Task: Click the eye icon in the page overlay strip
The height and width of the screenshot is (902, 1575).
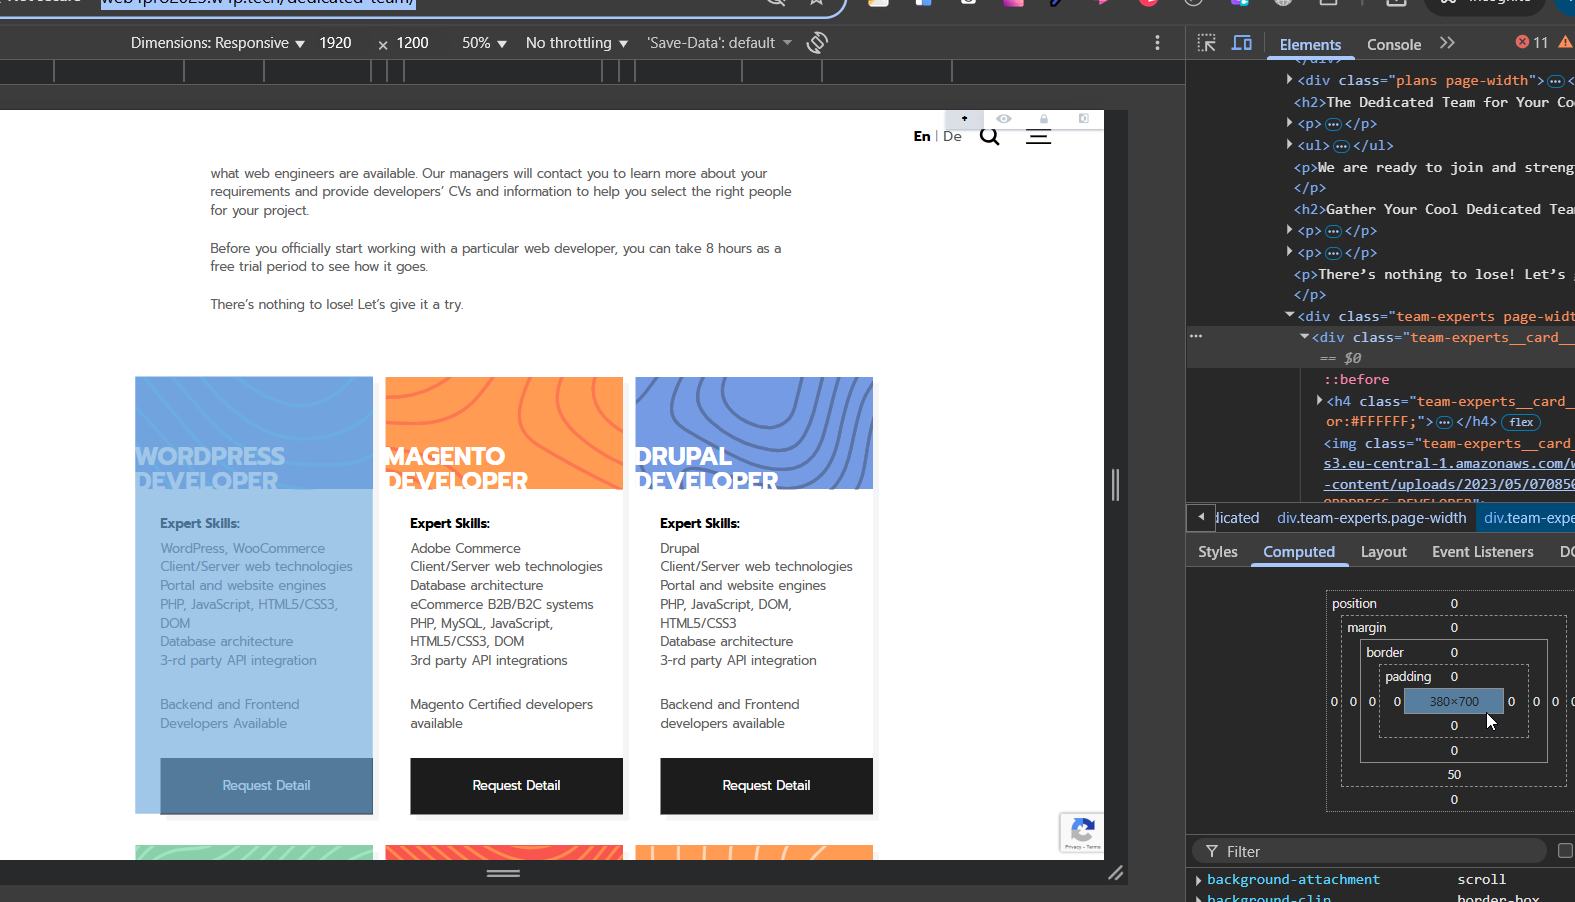Action: click(x=1003, y=119)
